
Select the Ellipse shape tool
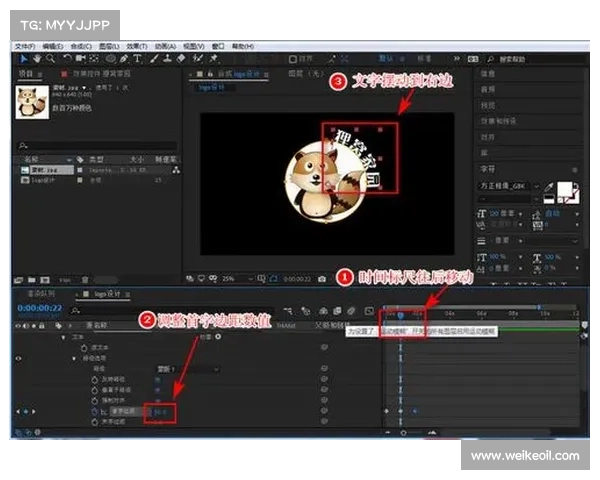(111, 59)
